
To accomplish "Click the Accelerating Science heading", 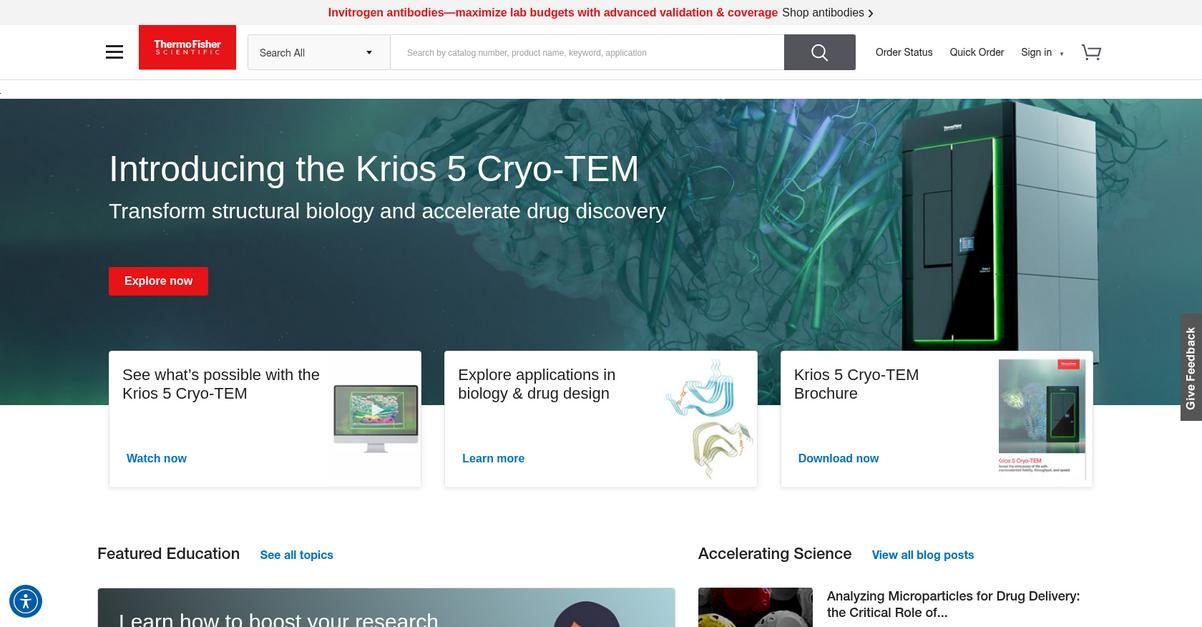I will click(x=775, y=554).
